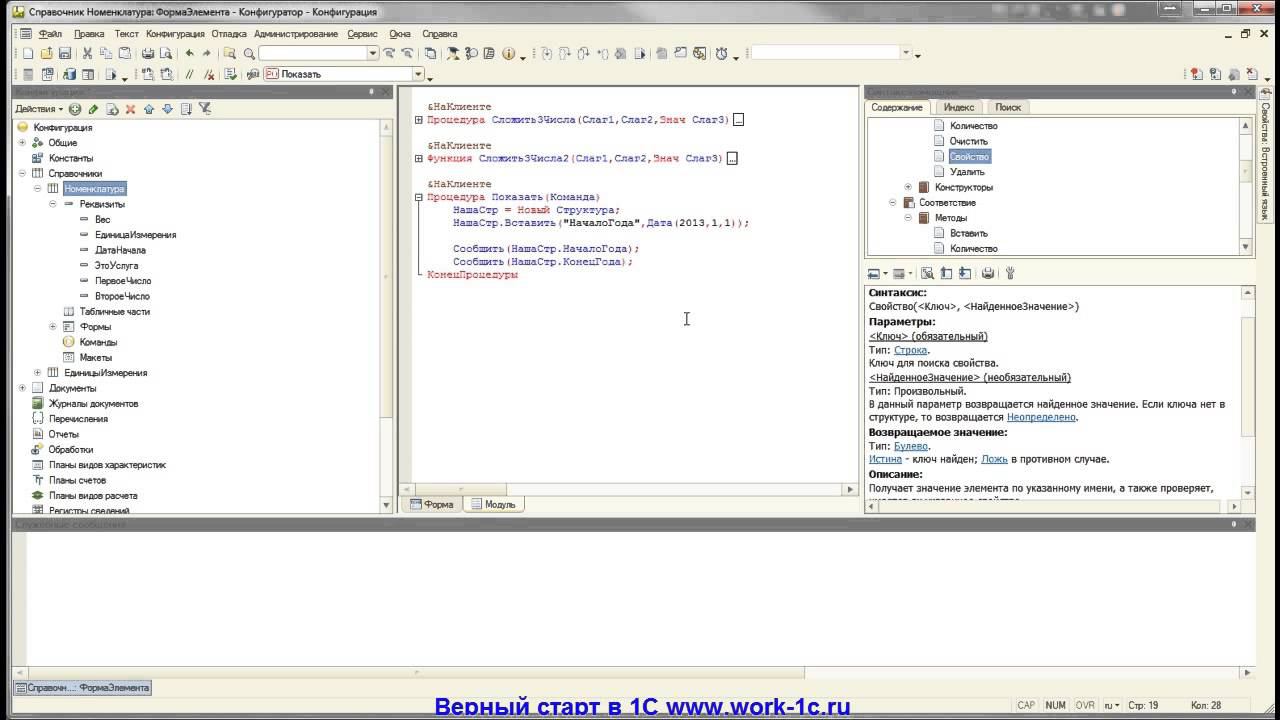This screenshot has height=720, width=1280.
Task: Click the Истина link in return value
Action: [x=885, y=460]
